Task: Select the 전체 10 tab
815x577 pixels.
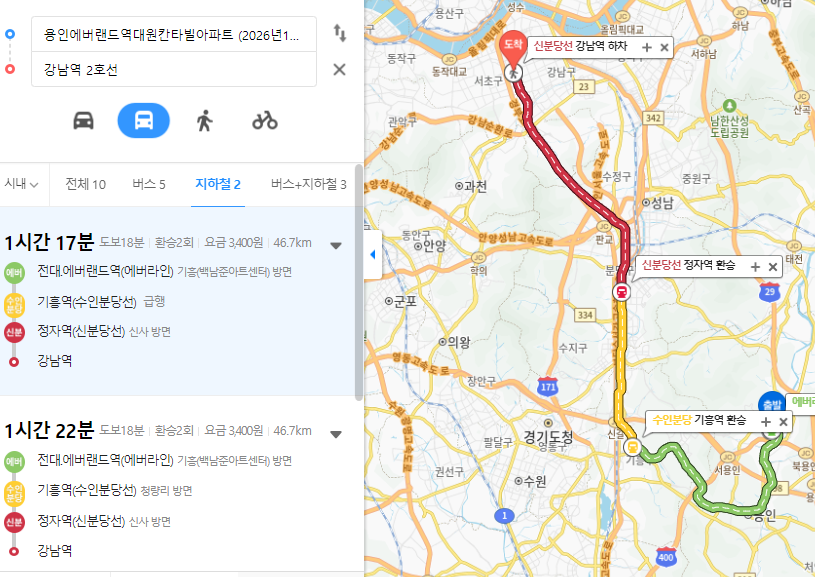Action: 85,184
